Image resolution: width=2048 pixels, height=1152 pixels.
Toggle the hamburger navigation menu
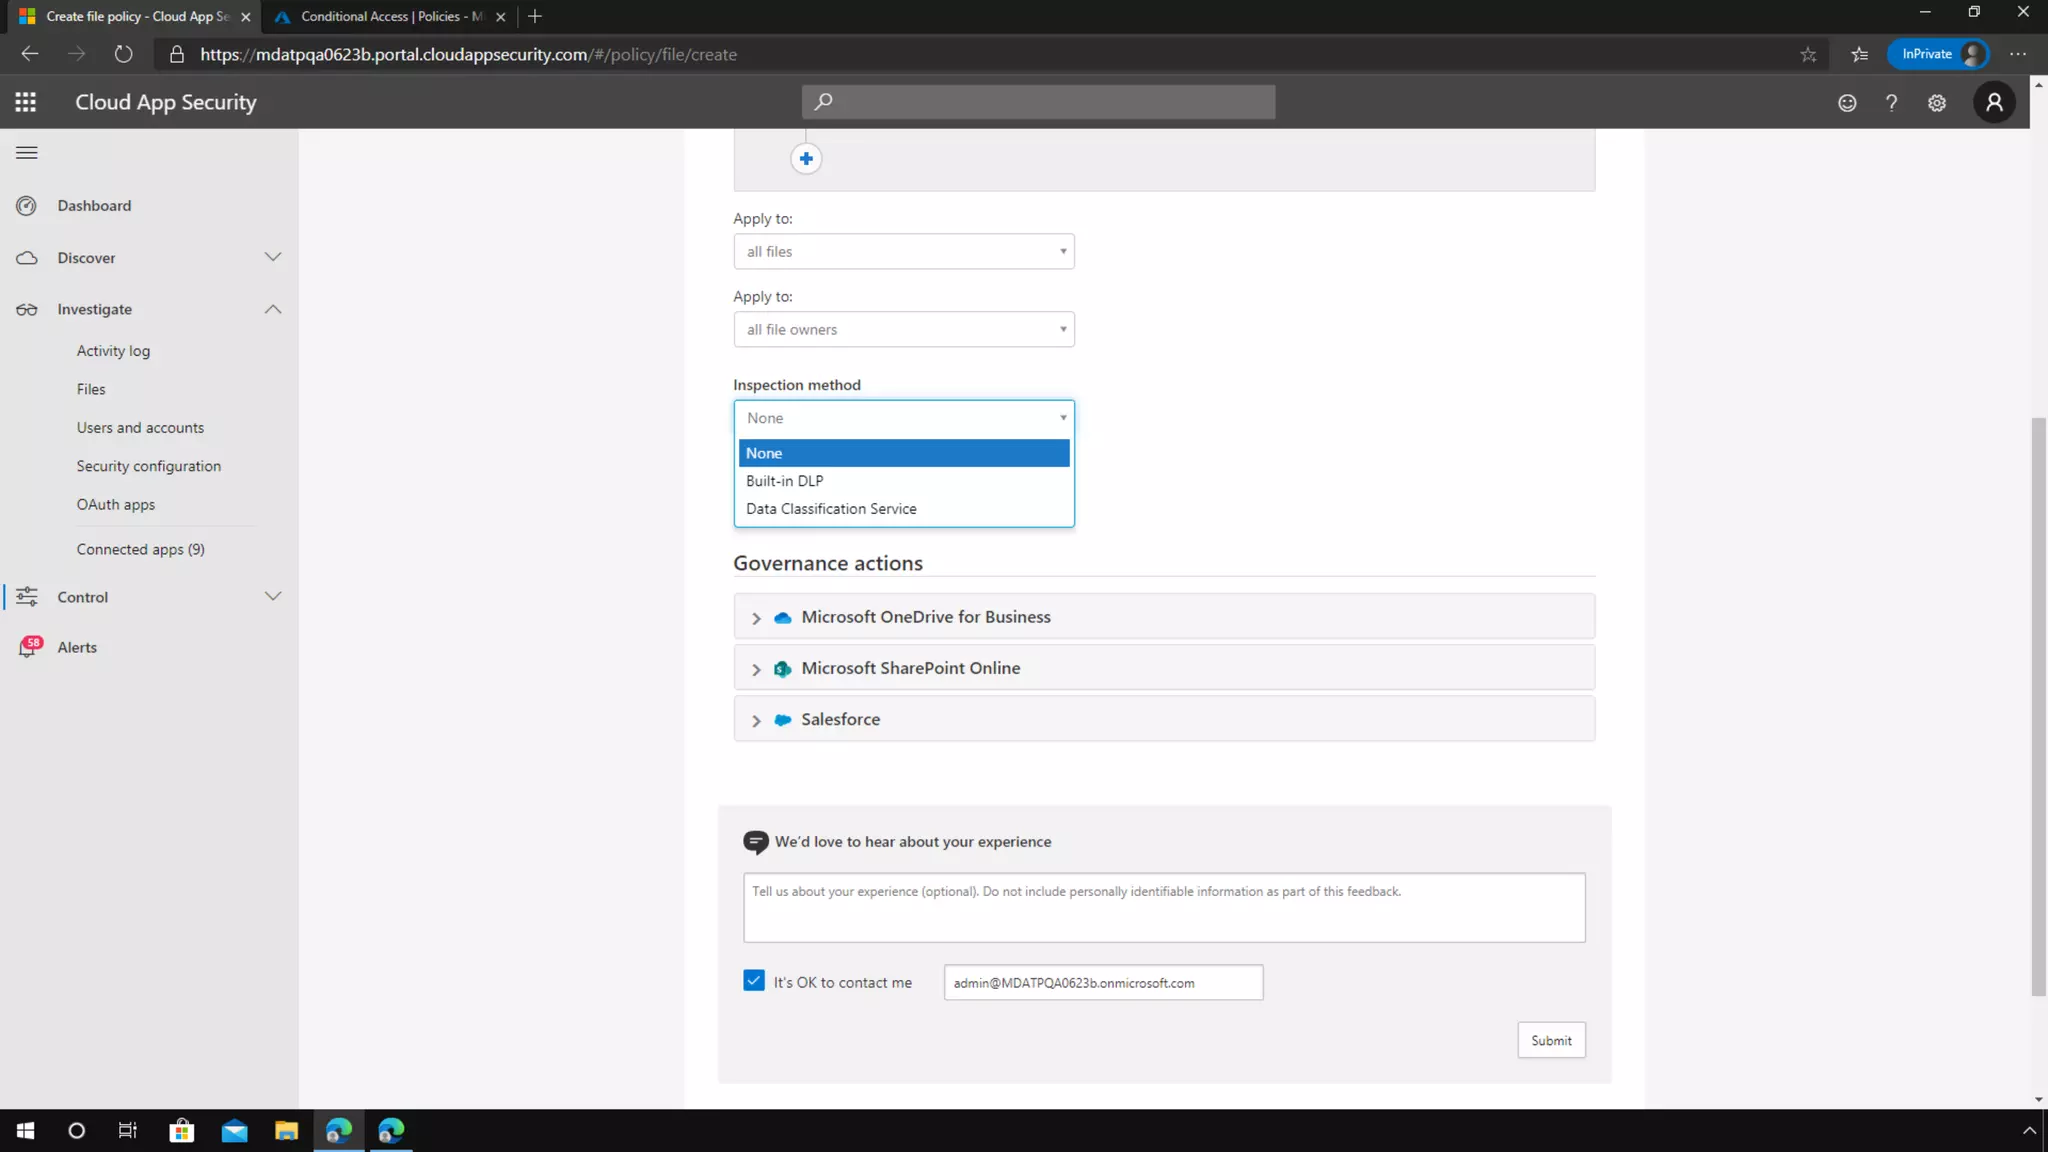(x=27, y=153)
